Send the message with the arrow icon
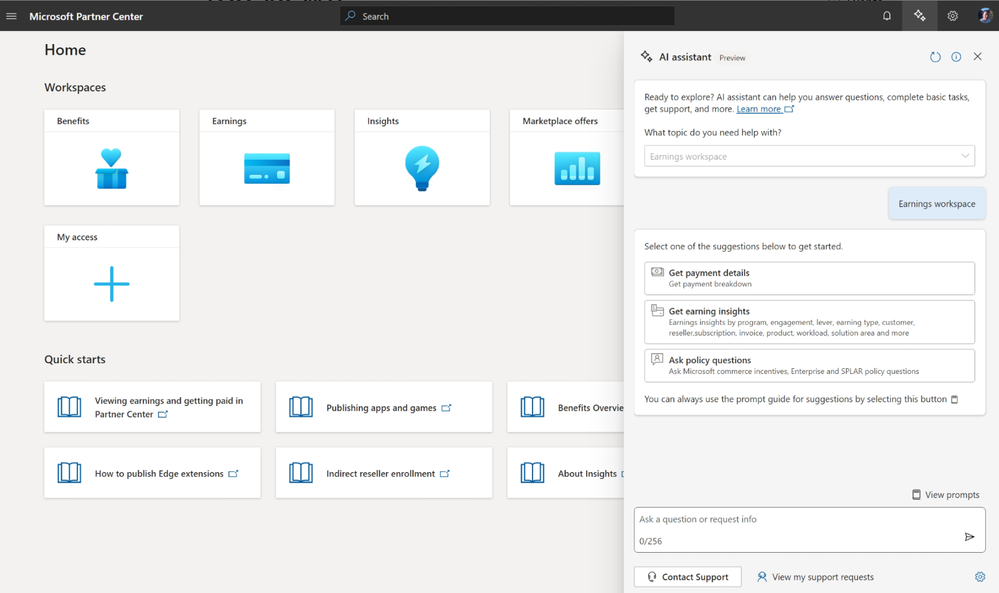Screen dimensions: 999x593 (x=969, y=537)
